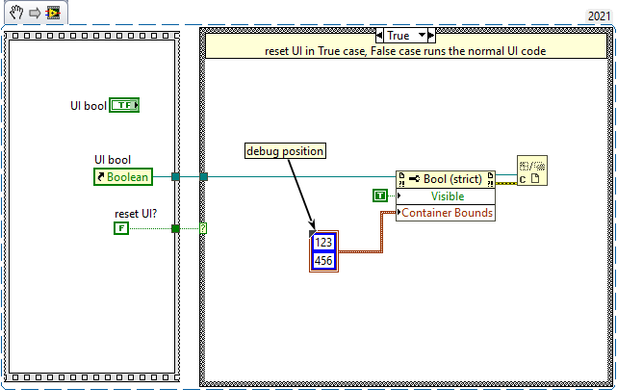This screenshot has width=617, height=391.
Task: Click the case selector question mark terminal
Action: click(x=203, y=228)
